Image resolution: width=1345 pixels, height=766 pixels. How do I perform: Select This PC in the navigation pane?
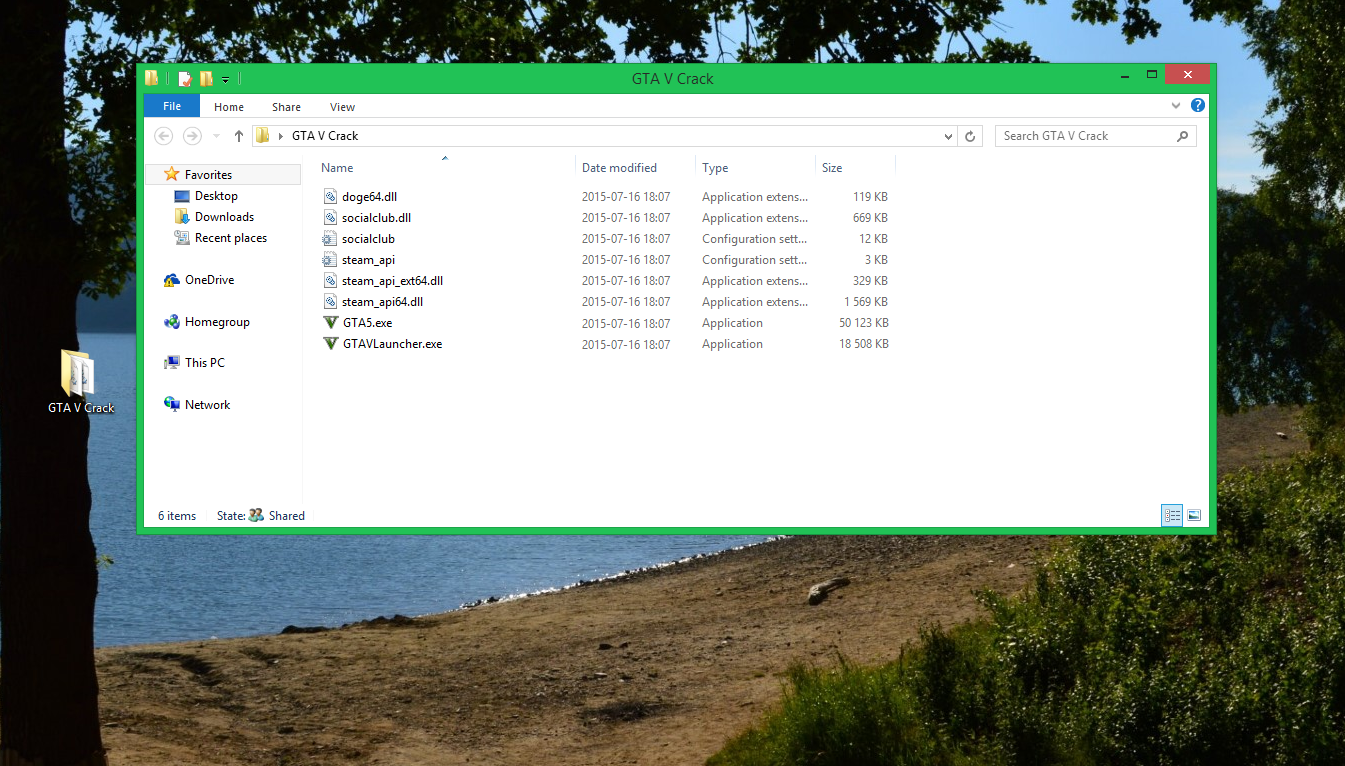204,363
